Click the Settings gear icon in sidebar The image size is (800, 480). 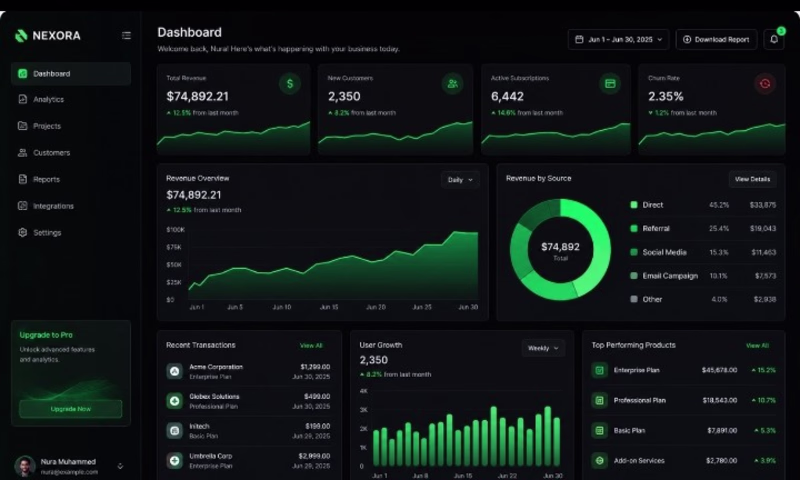22,232
